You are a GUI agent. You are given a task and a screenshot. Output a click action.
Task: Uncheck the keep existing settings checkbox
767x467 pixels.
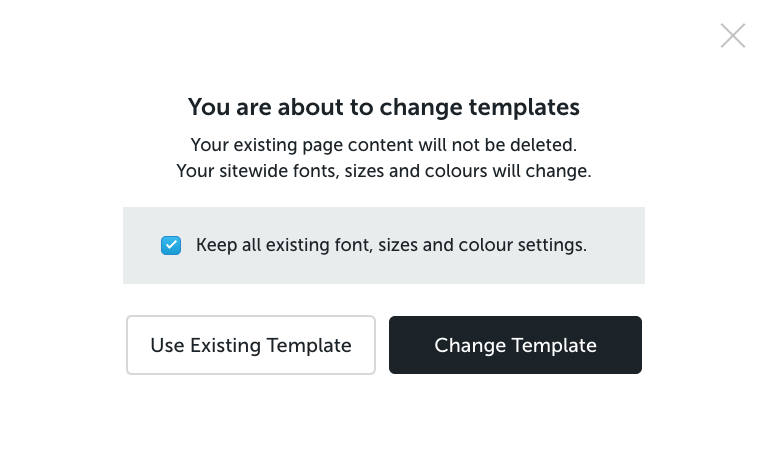[x=171, y=245]
